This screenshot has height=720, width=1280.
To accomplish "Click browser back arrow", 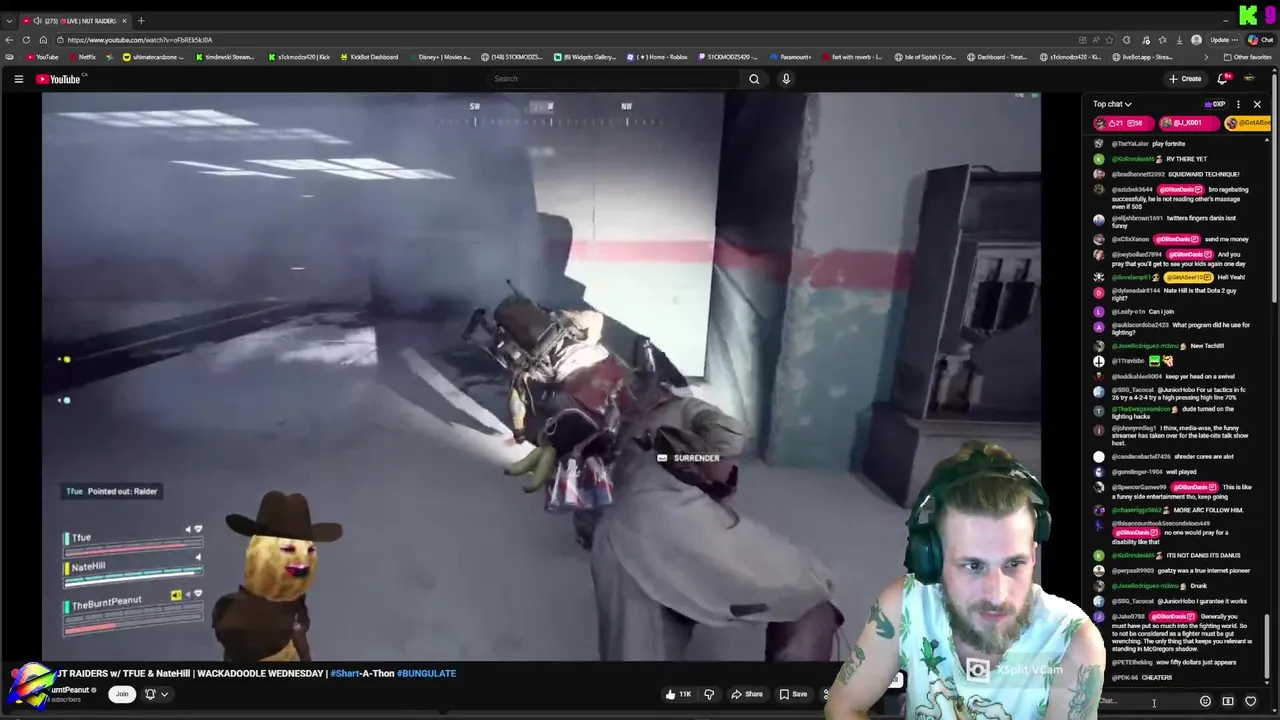I will tap(9, 40).
